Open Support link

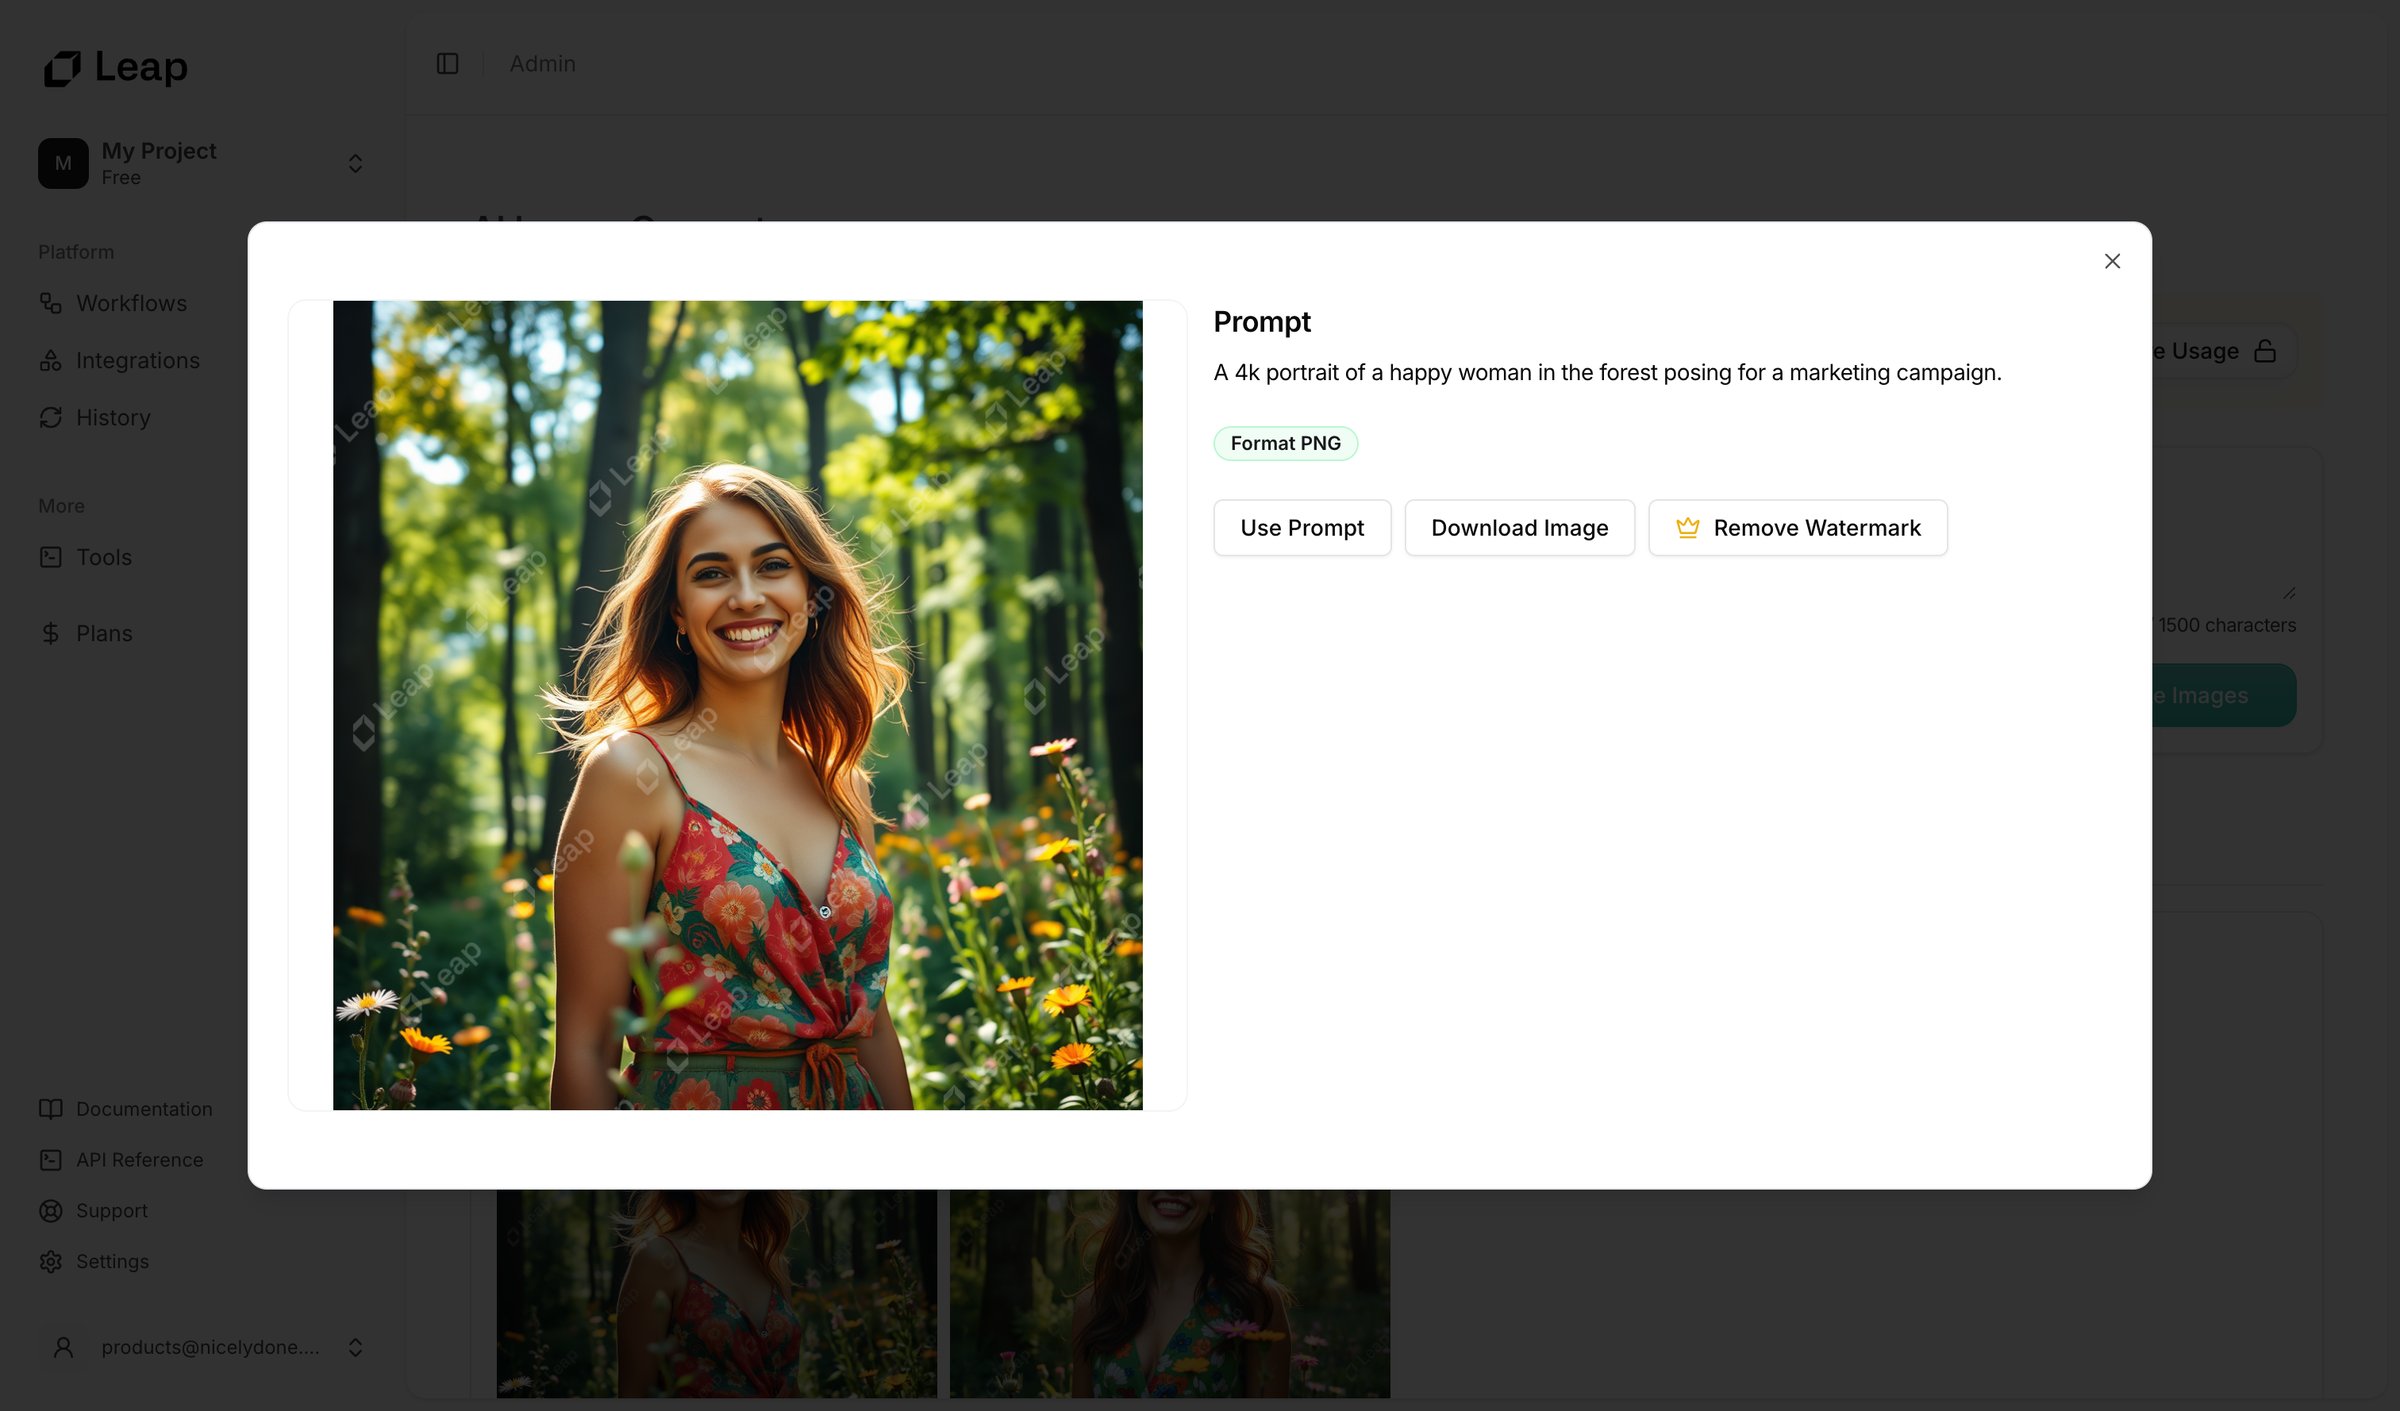(x=112, y=1211)
